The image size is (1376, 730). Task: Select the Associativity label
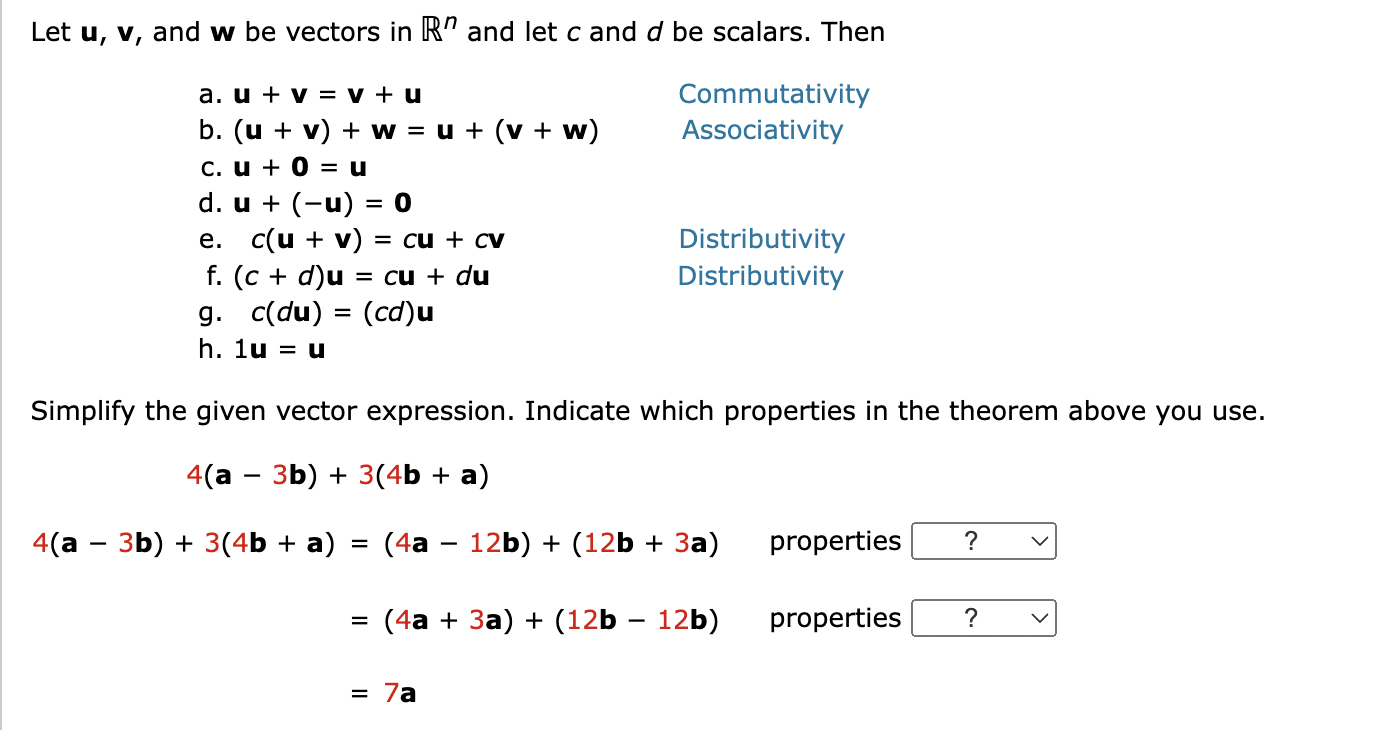762,130
